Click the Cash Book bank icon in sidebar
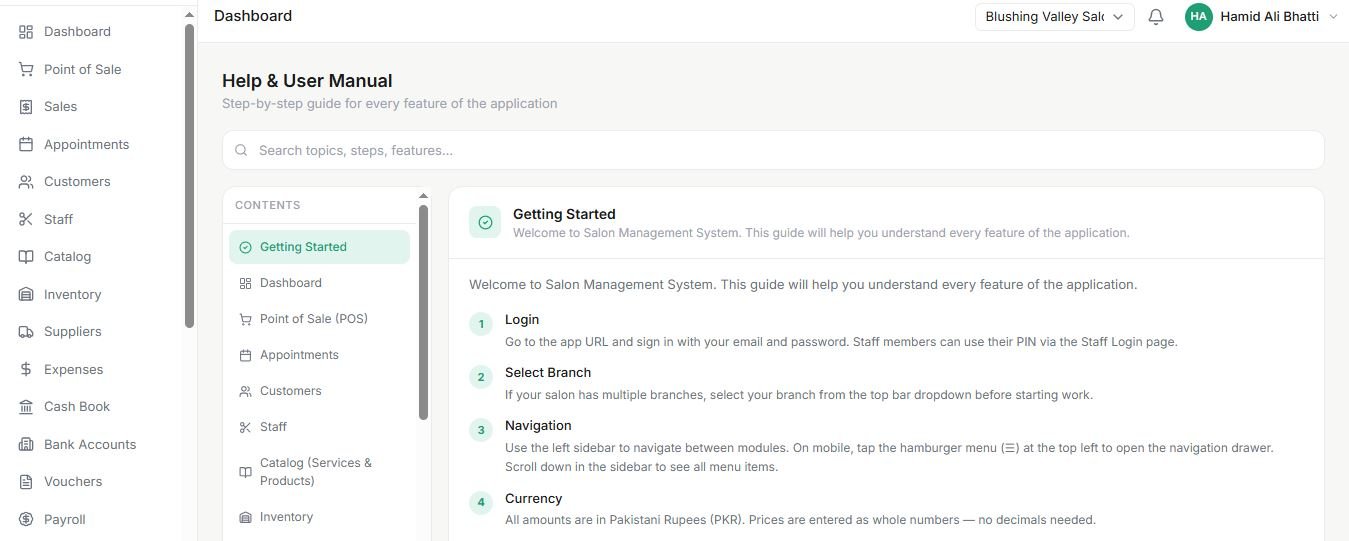 [26, 407]
